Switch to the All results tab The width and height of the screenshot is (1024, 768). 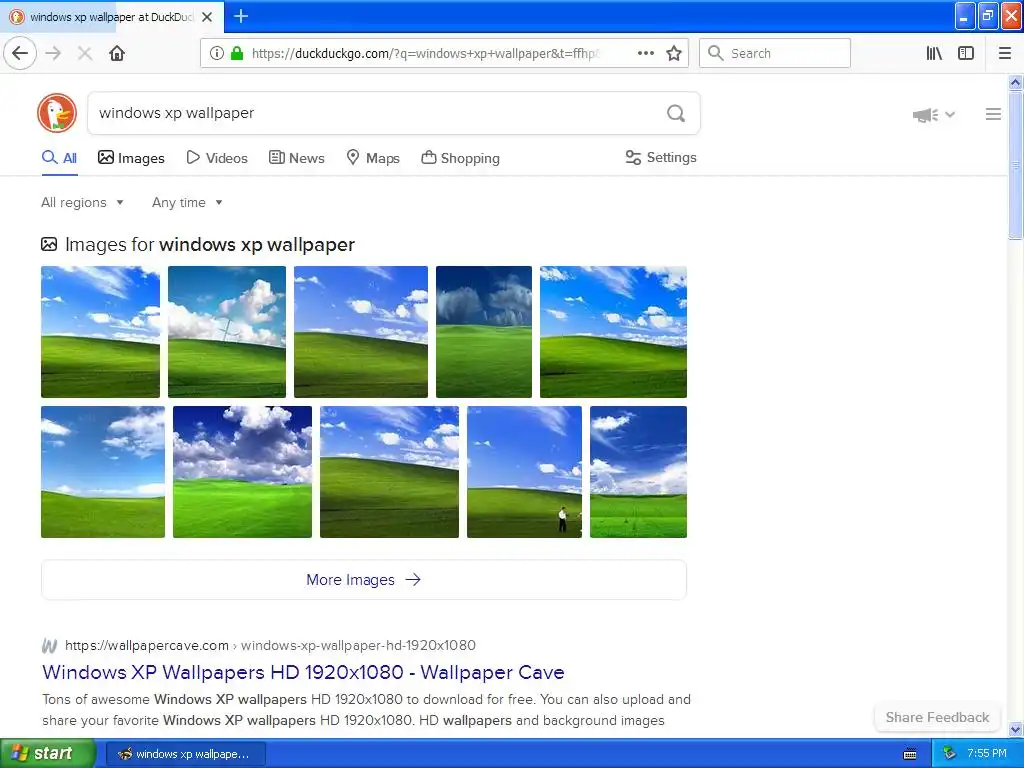pos(59,158)
